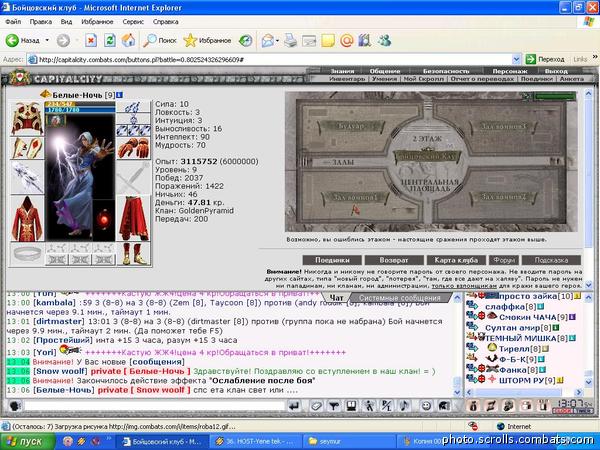The width and height of the screenshot is (600, 450).
Task: Open the smiley emoticons icon in chat bar
Action: pyautogui.click(x=426, y=406)
